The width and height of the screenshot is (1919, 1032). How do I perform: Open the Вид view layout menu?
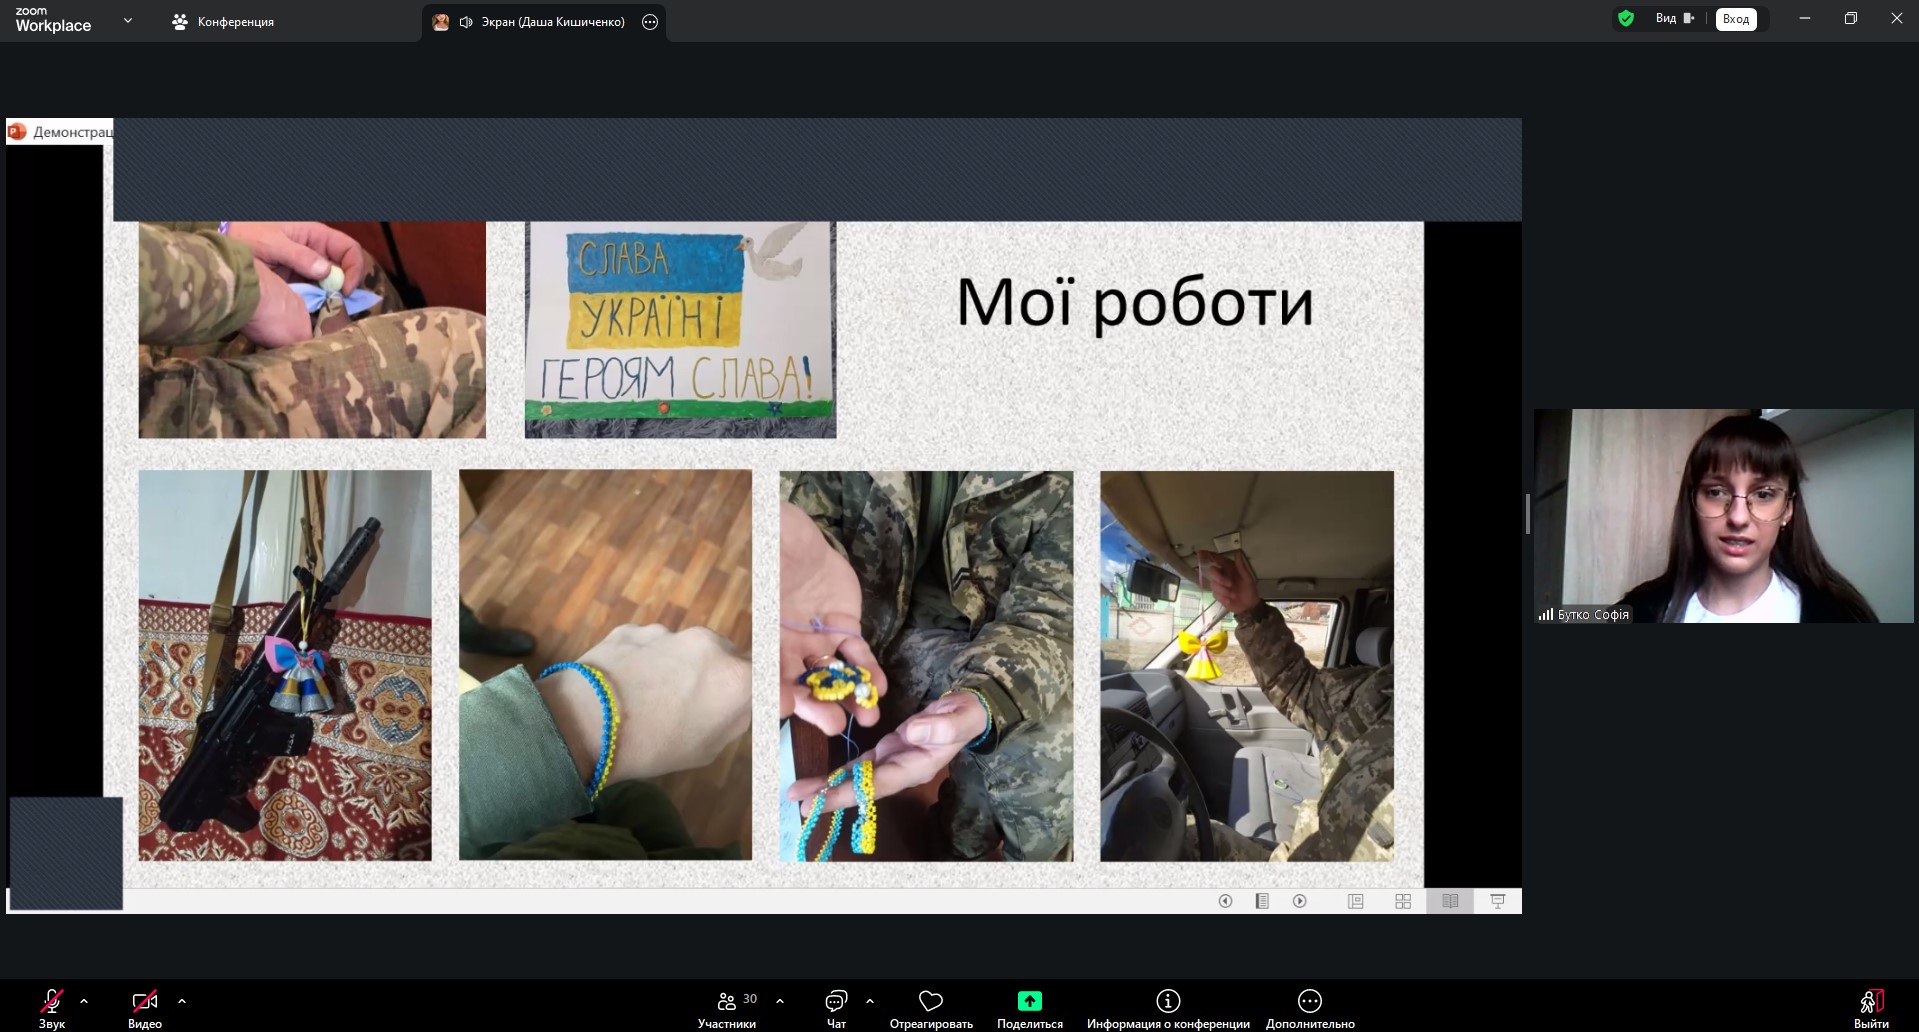pos(1673,18)
